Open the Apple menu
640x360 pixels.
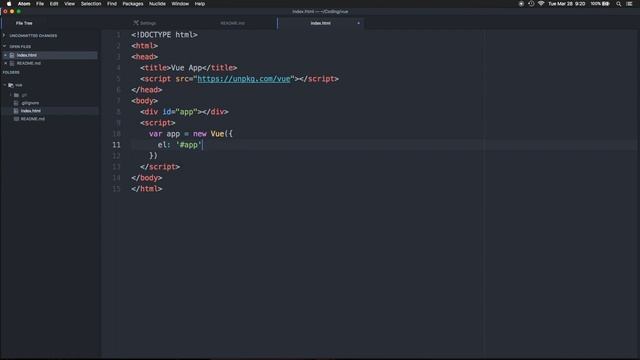coord(9,4)
